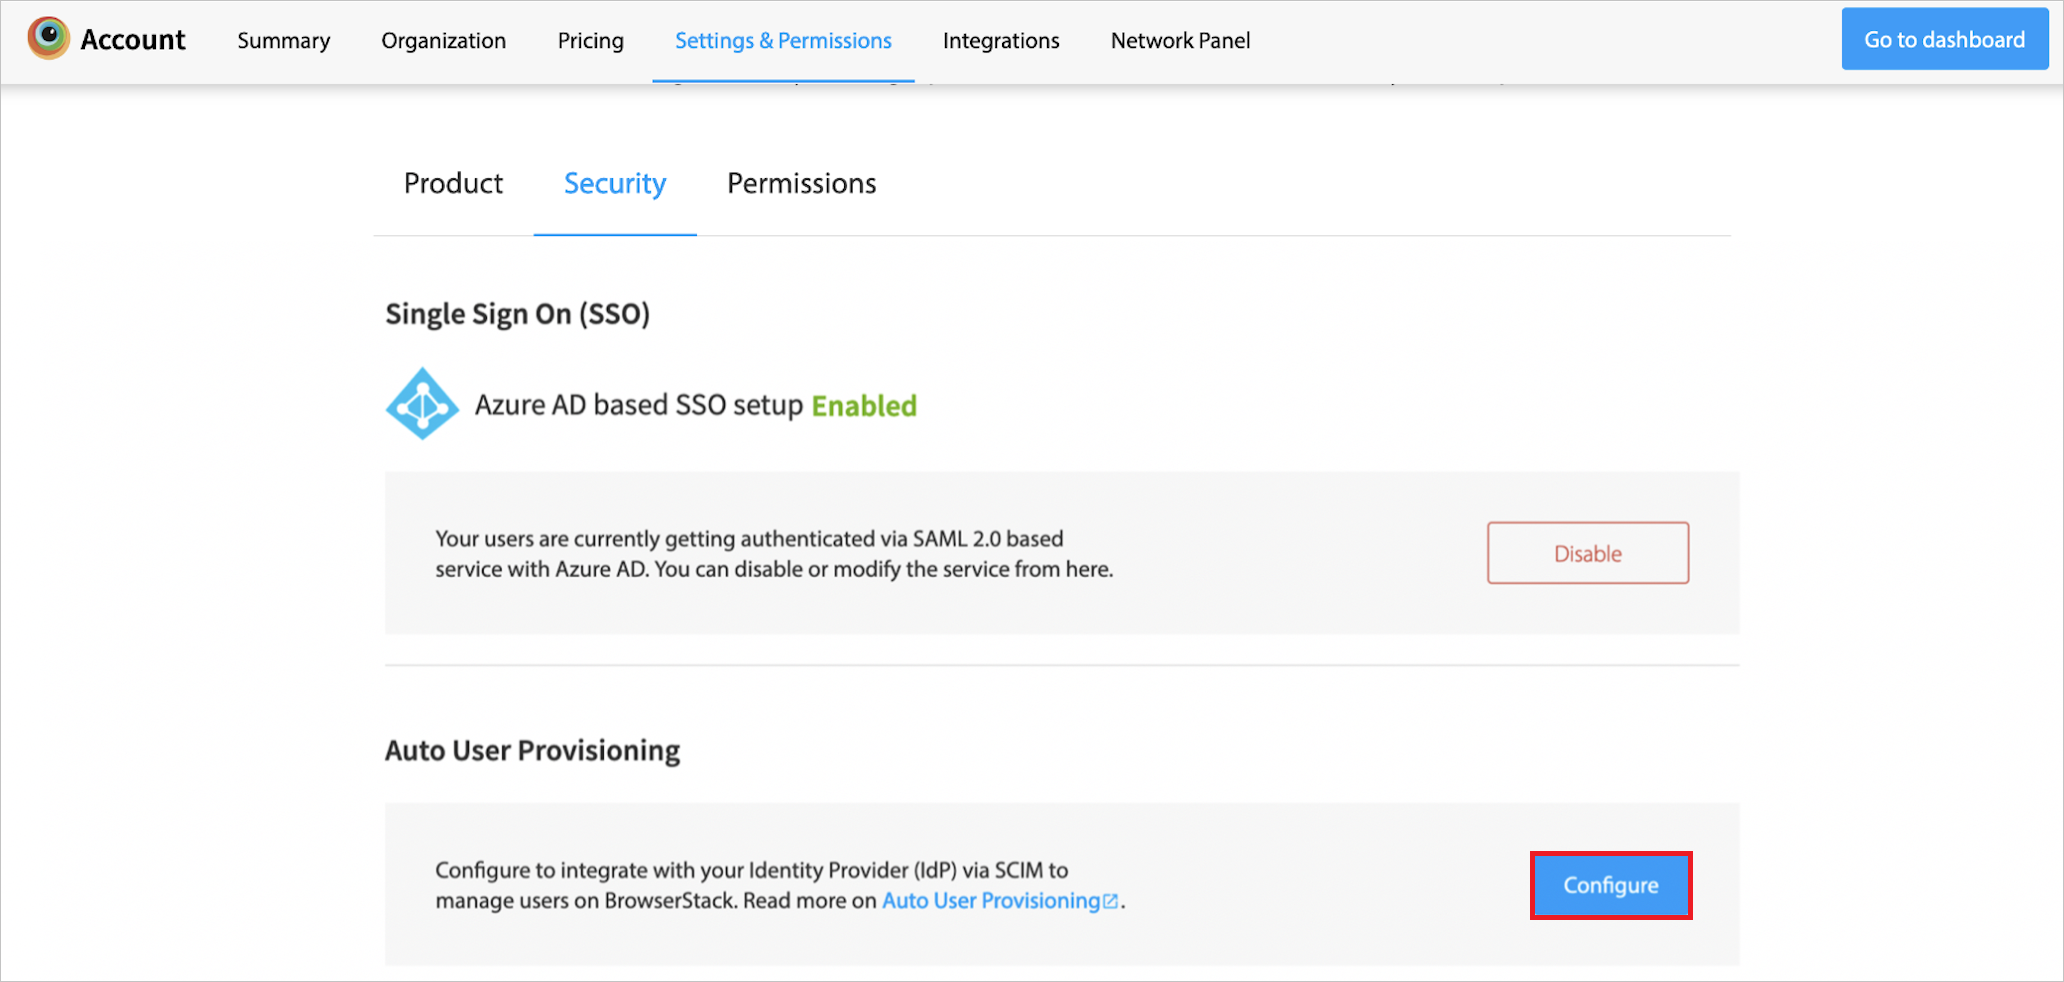Switch to the Permissions tab

(x=802, y=183)
